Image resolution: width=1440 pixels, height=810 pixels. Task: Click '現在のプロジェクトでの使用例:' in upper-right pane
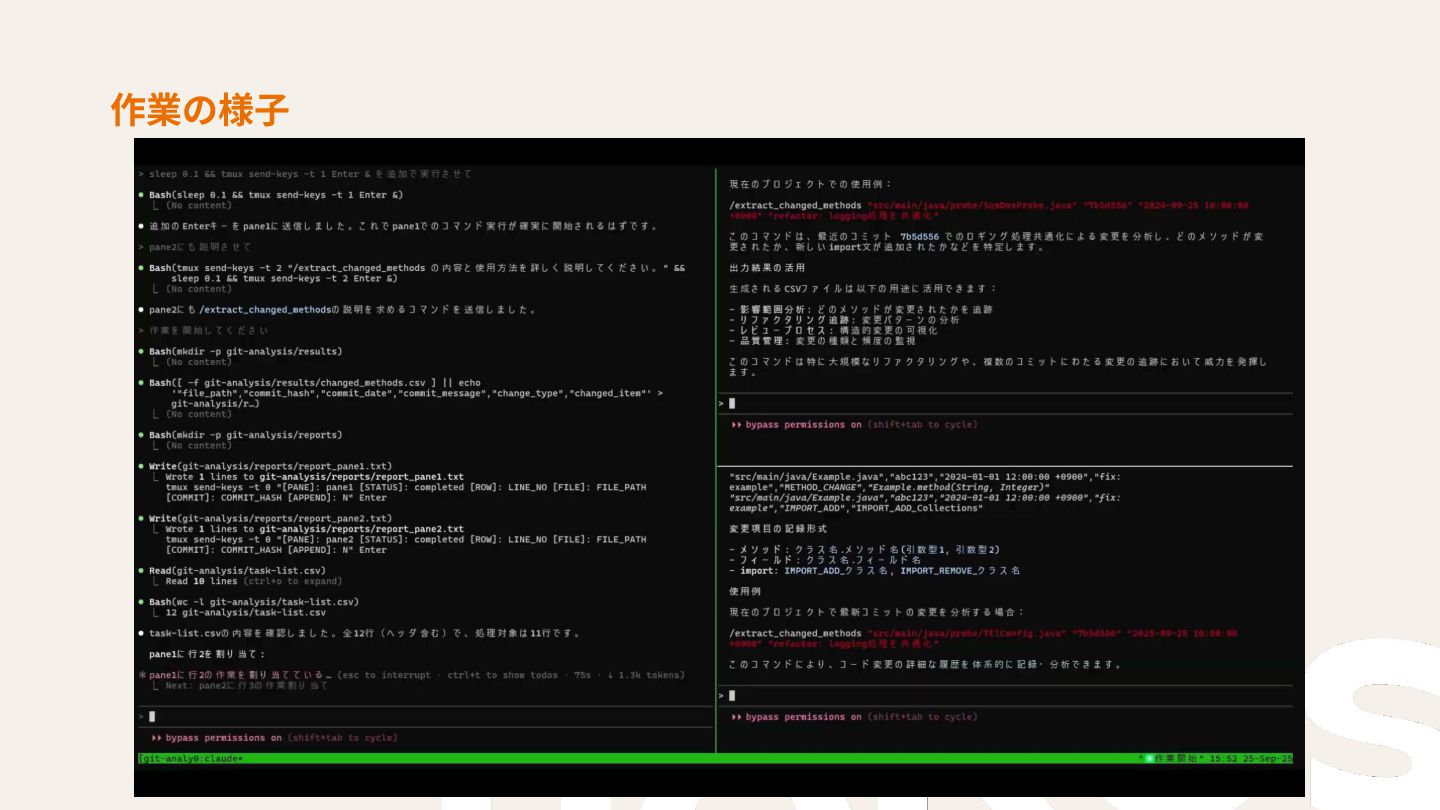point(811,184)
